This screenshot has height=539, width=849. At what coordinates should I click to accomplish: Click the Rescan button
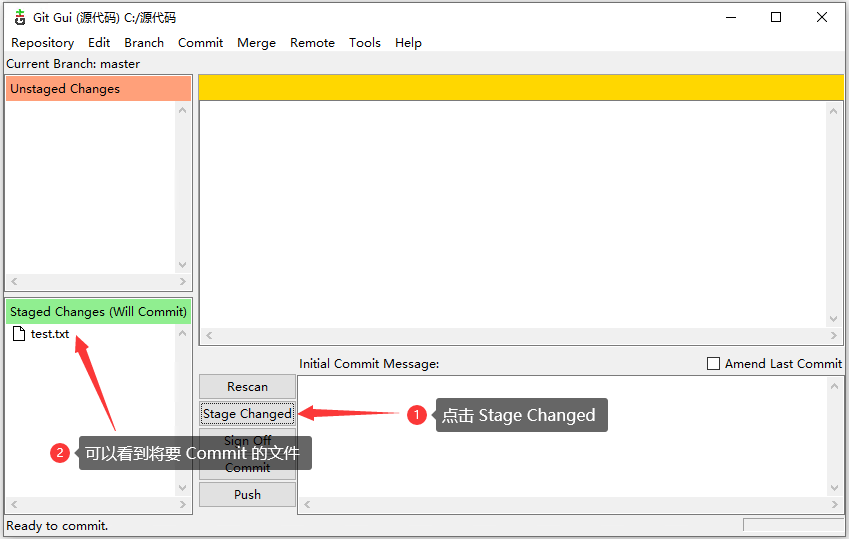click(247, 387)
